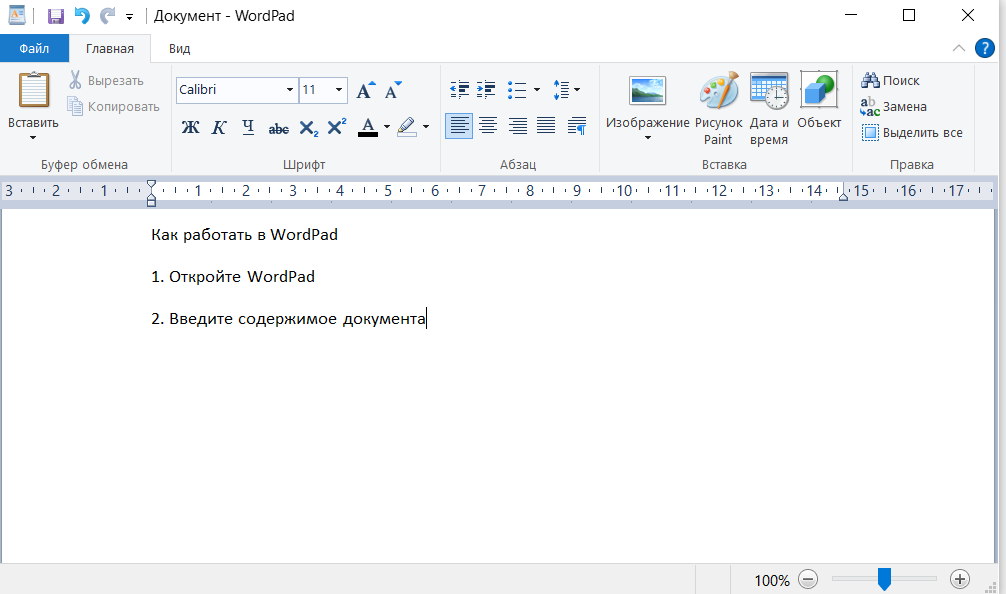Click the Замена replace button
The image size is (1006, 594).
click(894, 106)
